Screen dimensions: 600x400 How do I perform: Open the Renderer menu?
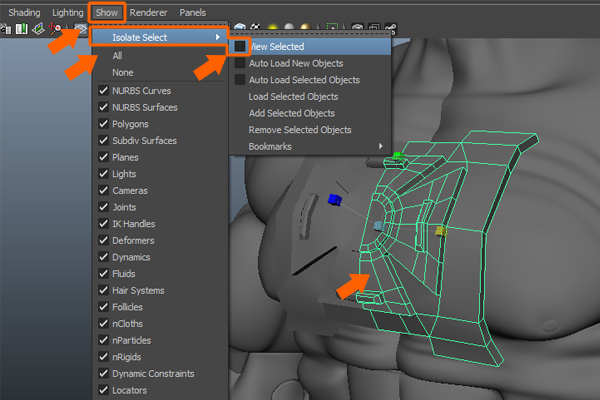point(148,12)
